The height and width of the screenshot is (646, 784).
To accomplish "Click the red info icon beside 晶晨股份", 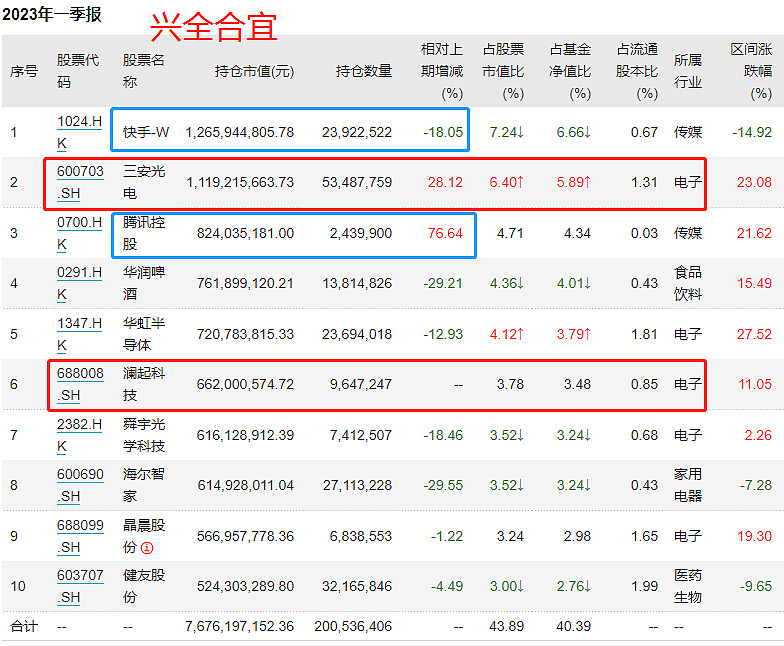I will click(x=147, y=548).
